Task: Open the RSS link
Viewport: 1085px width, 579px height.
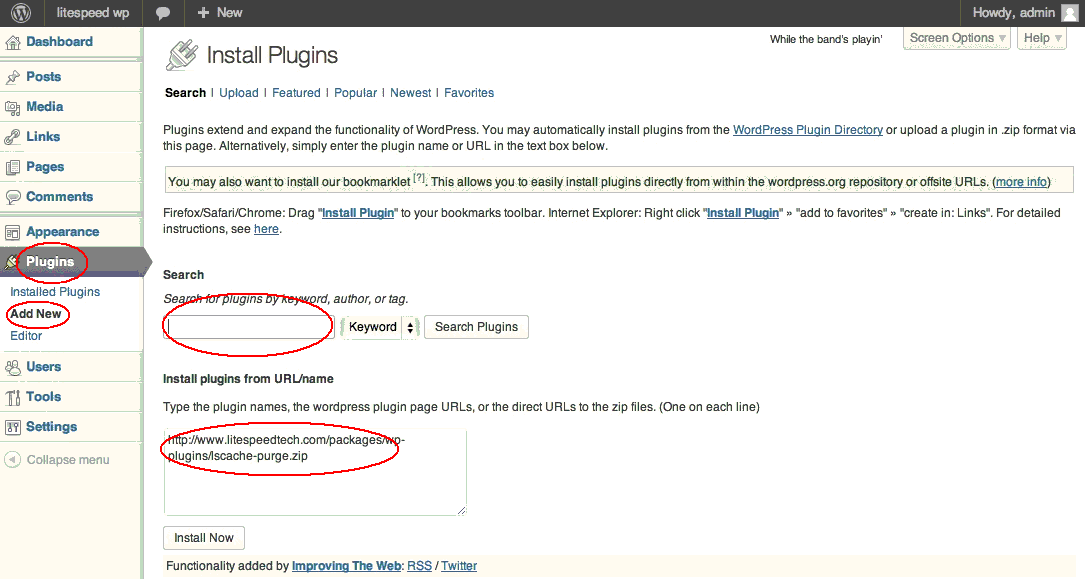Action: [x=419, y=566]
